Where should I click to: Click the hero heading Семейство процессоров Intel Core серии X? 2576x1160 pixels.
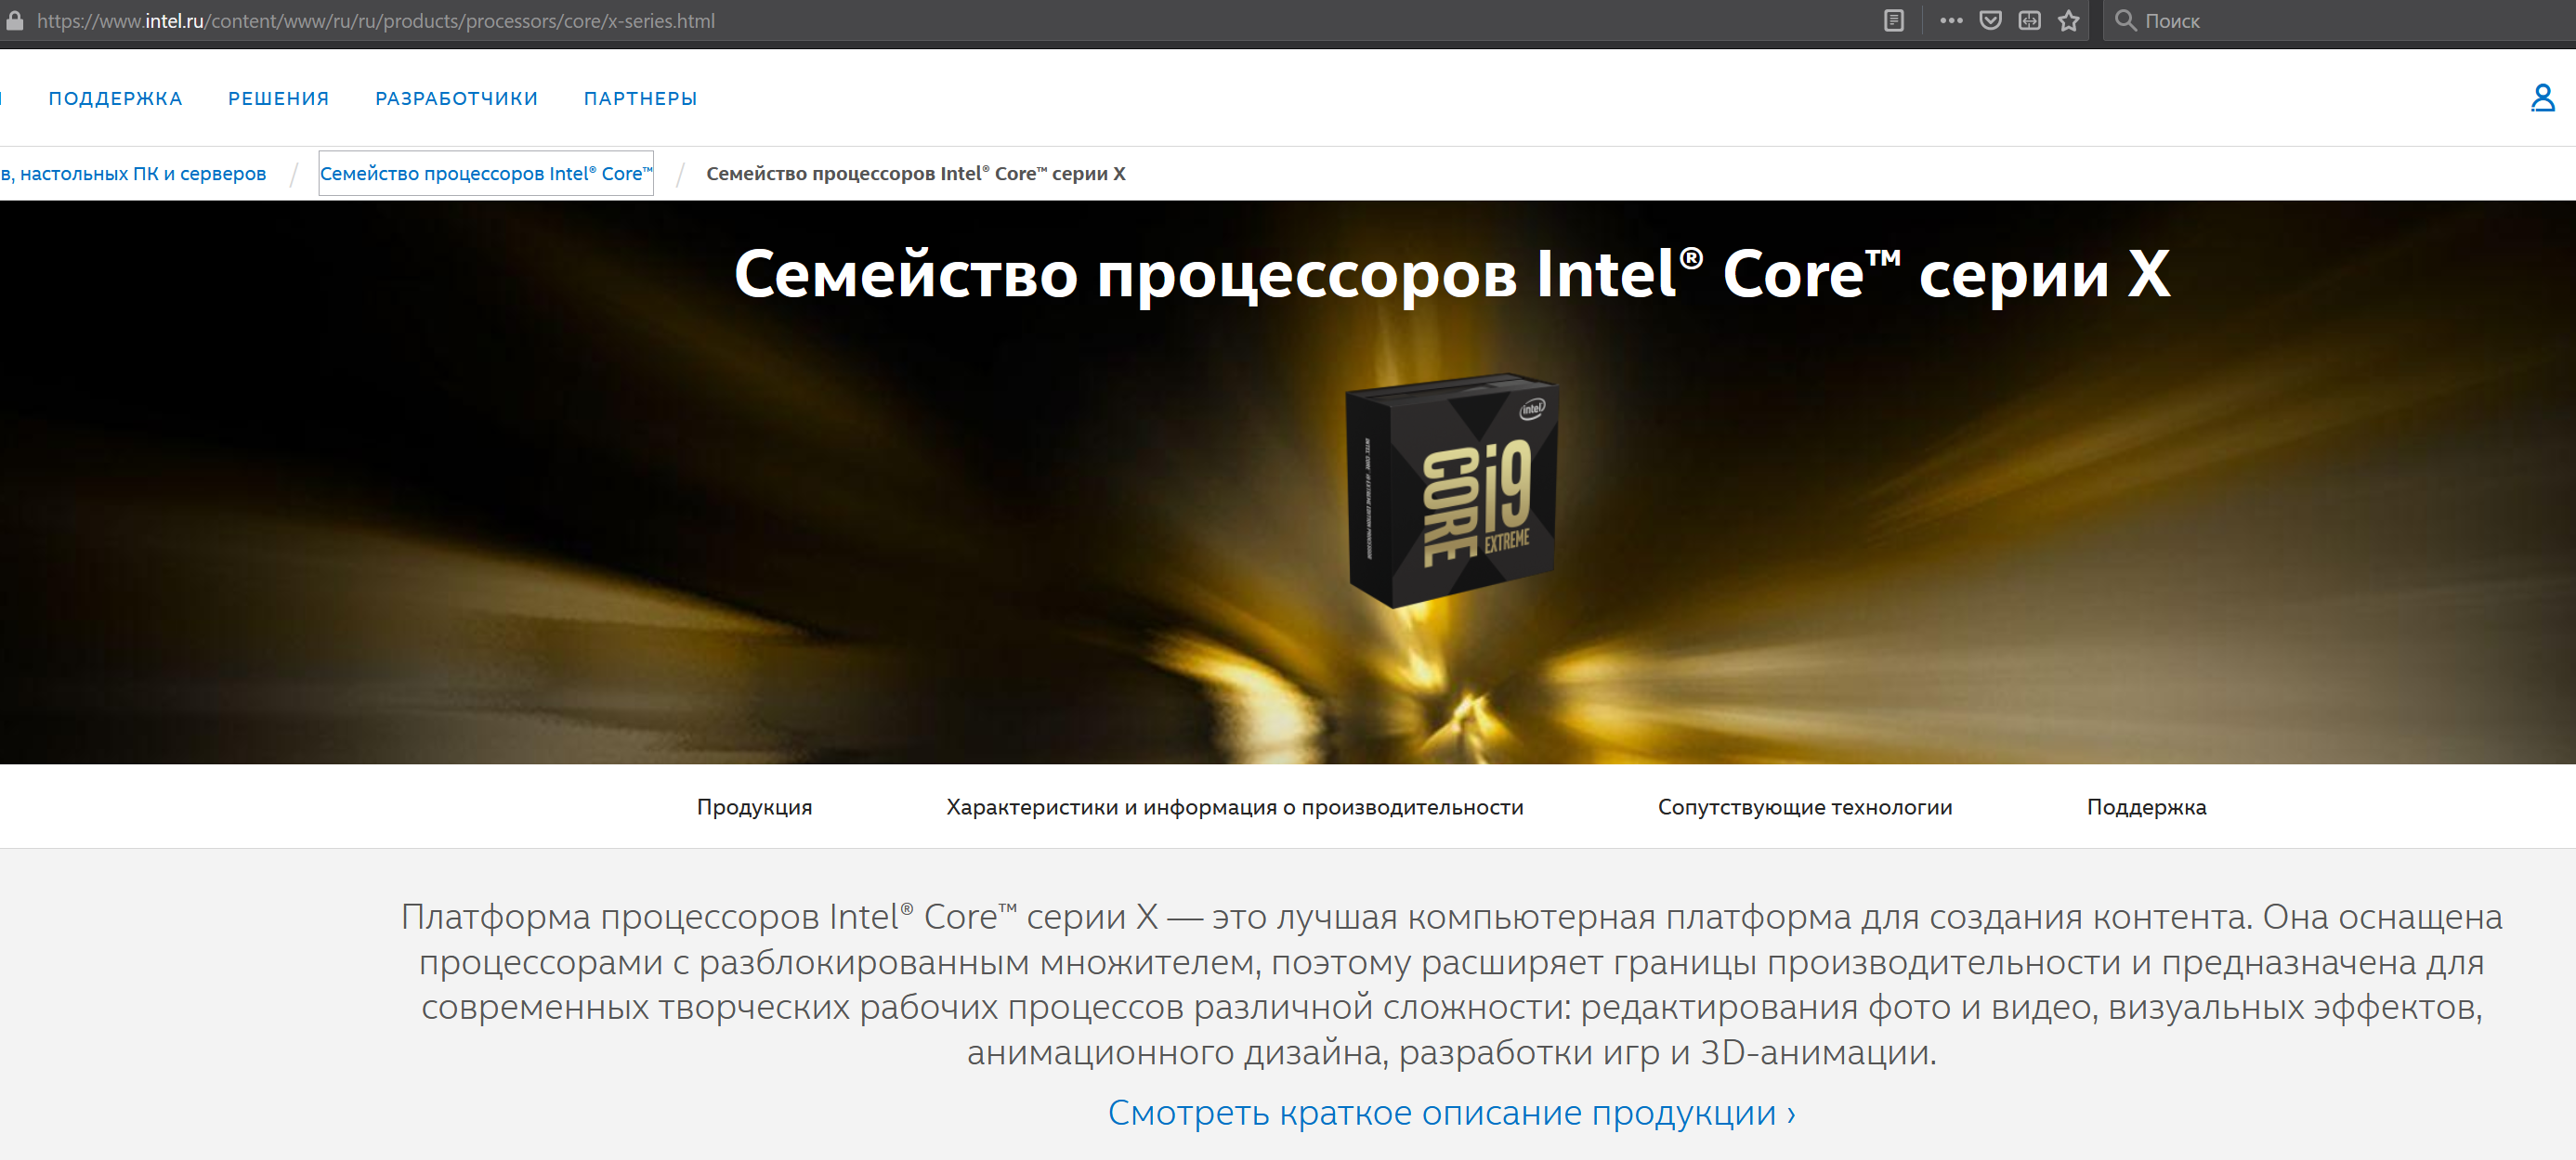(x=1452, y=274)
